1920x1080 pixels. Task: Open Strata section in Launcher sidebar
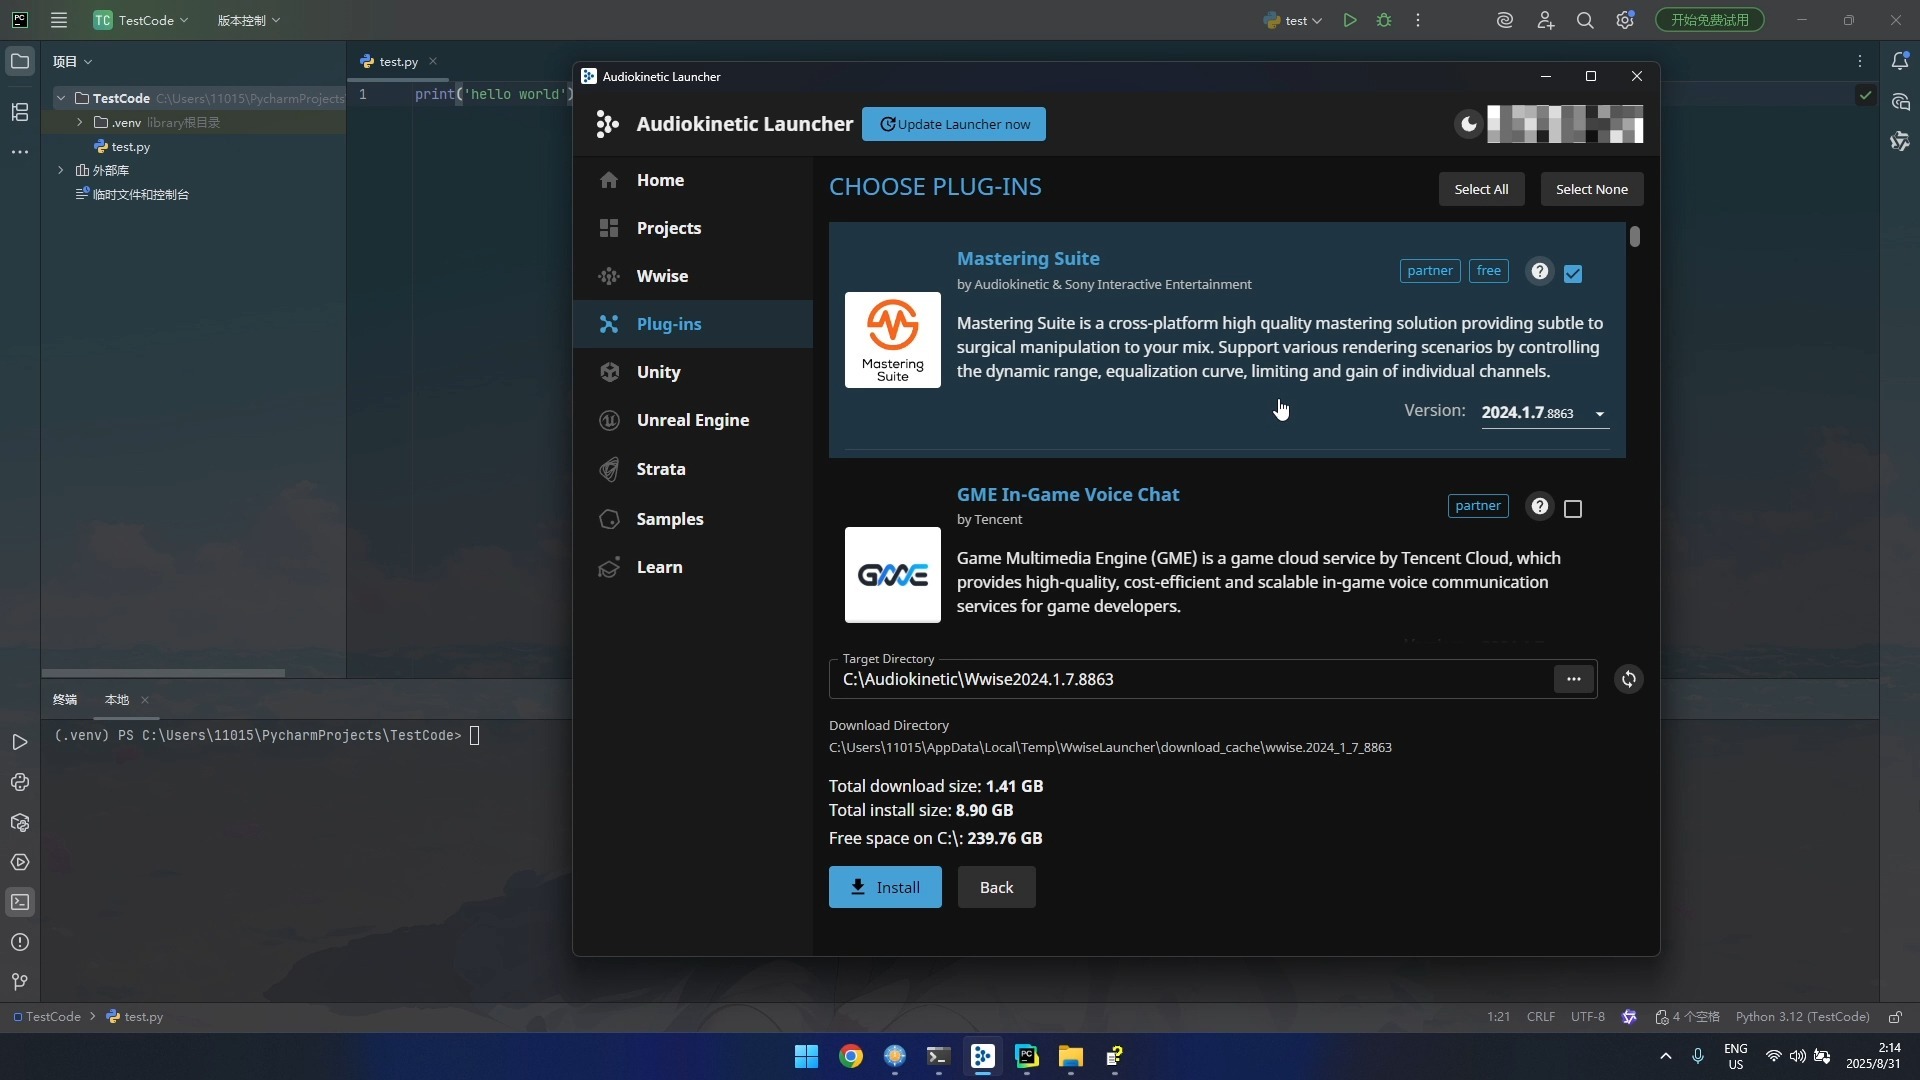(x=693, y=469)
